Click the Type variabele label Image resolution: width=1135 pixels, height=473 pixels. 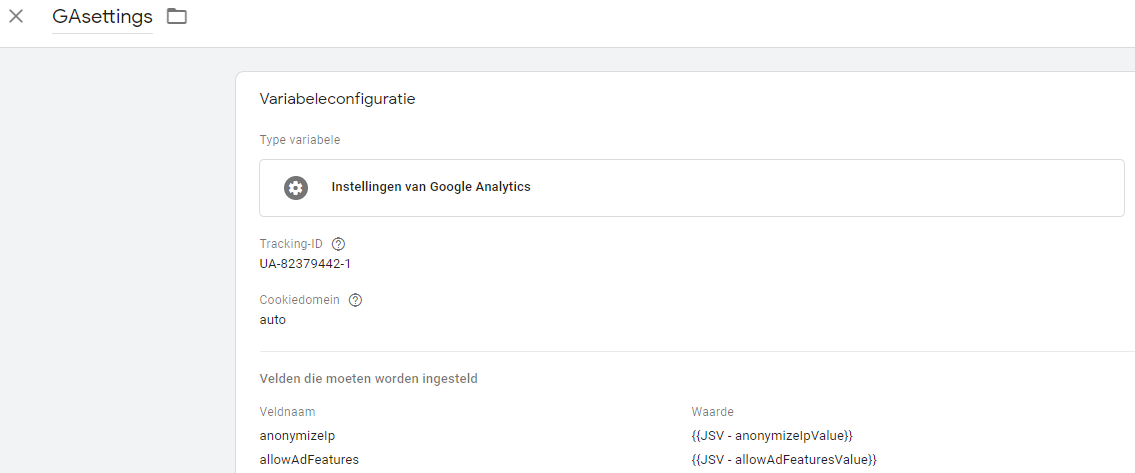(299, 140)
